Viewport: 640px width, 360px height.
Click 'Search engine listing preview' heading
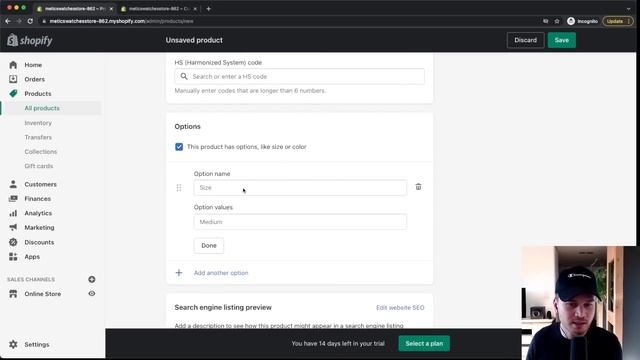[223, 307]
